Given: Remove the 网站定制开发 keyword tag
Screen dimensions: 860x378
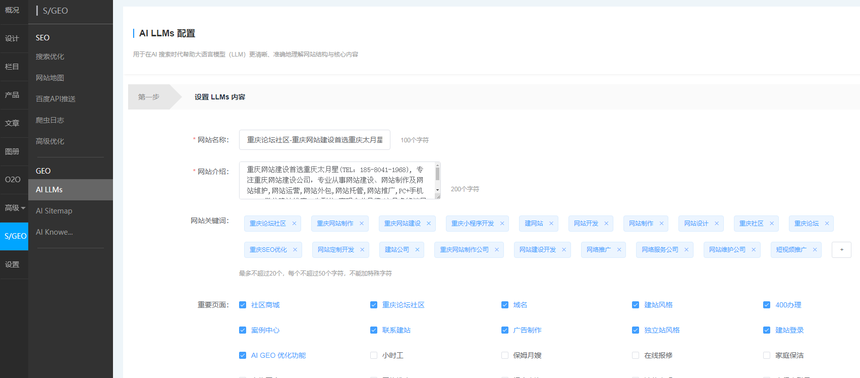Looking at the screenshot, I should (363, 250).
